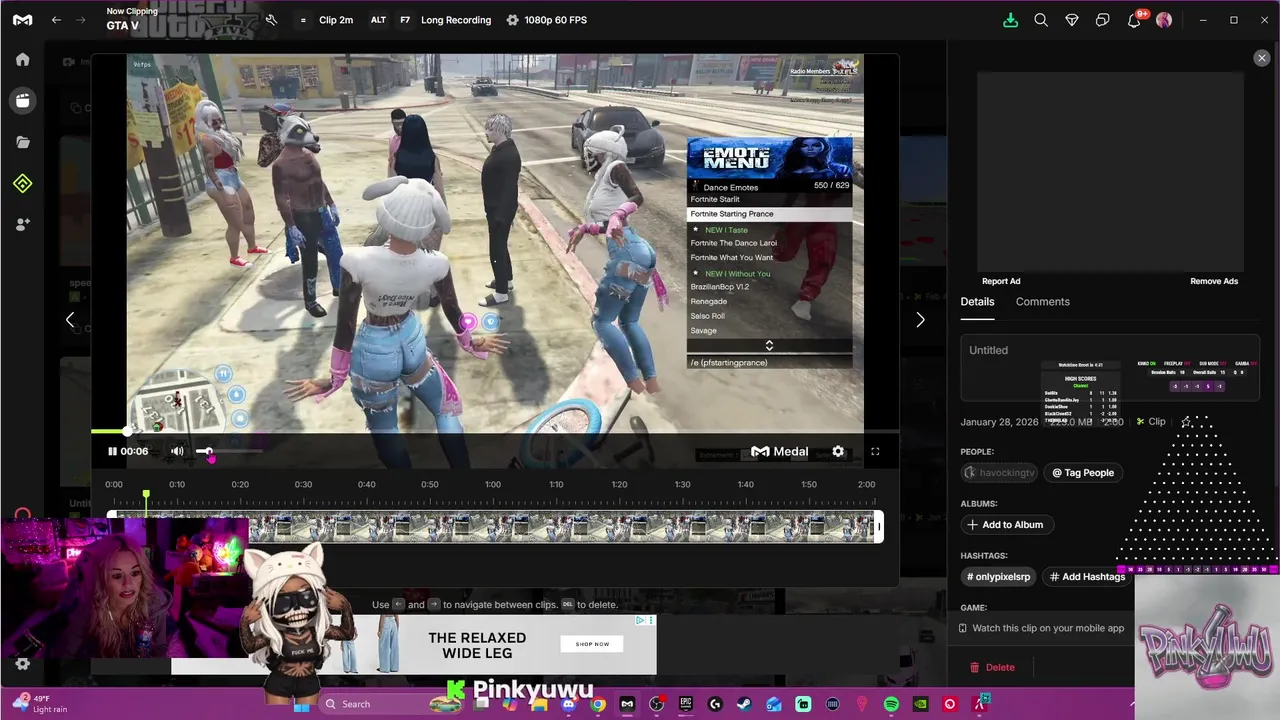Go back with the left arrow in the title bar
This screenshot has width=1280, height=720.
point(56,20)
